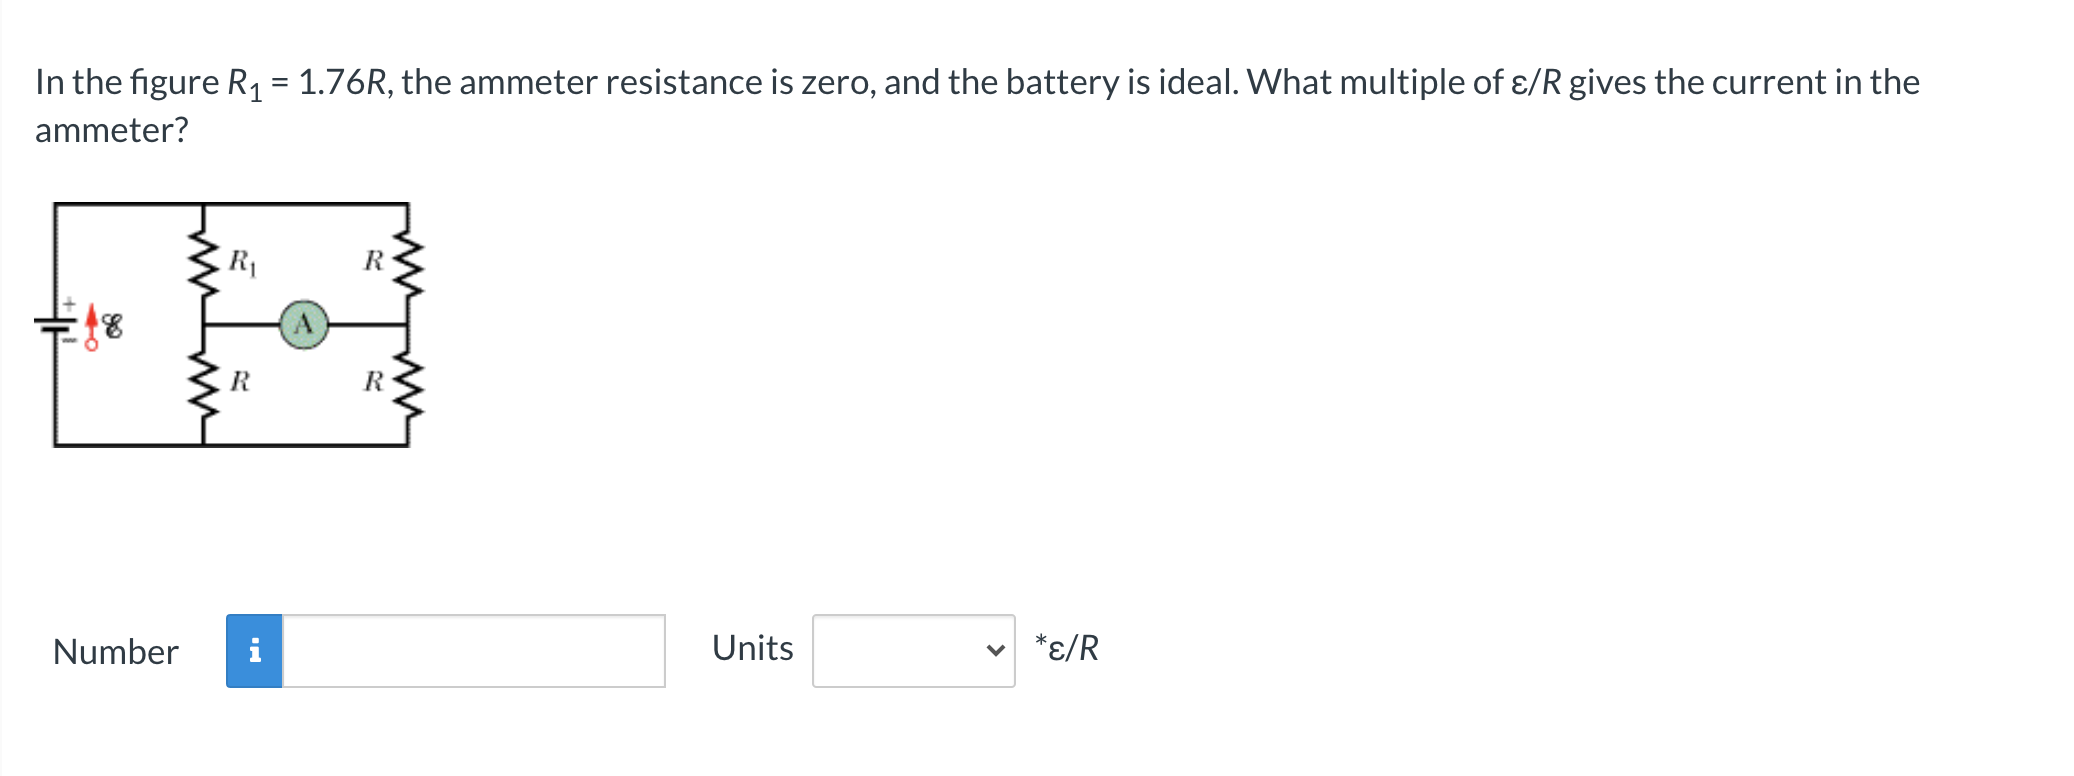Click the Units label
The width and height of the screenshot is (2074, 776).
pyautogui.click(x=753, y=648)
